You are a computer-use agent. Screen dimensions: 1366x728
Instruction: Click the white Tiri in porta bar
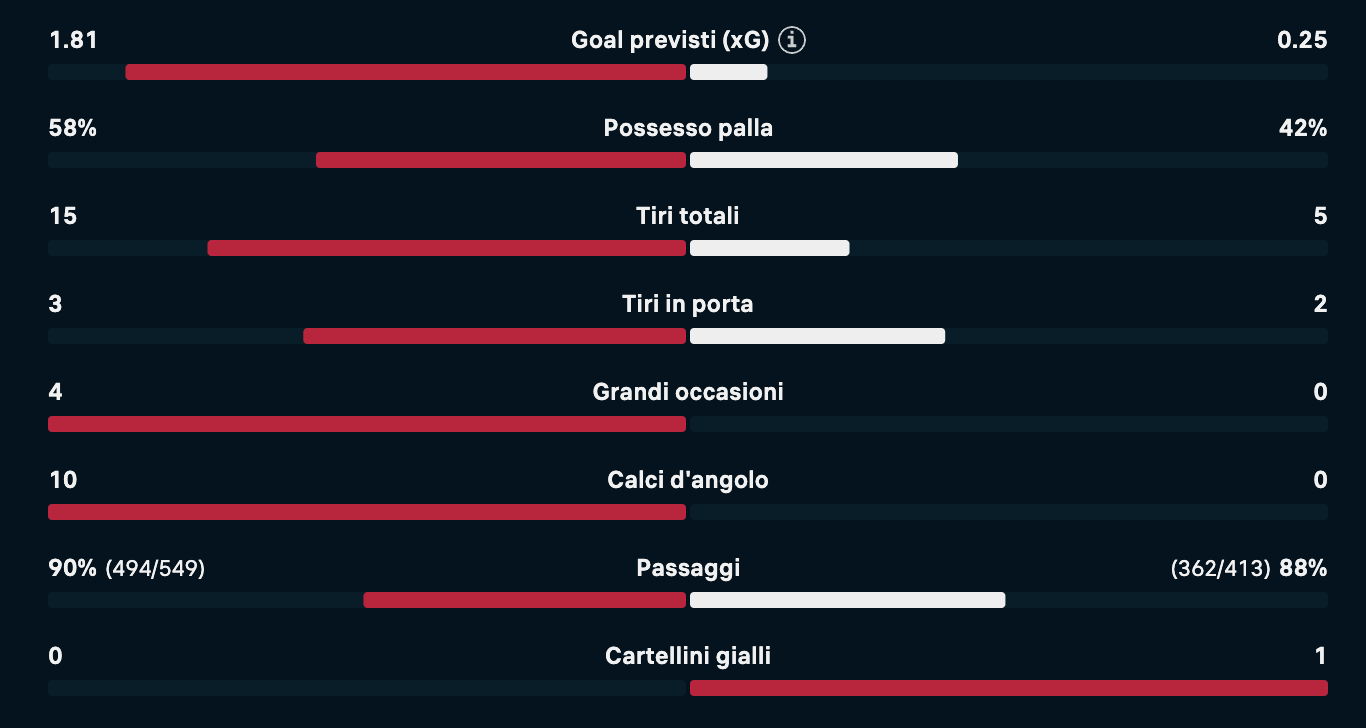817,336
